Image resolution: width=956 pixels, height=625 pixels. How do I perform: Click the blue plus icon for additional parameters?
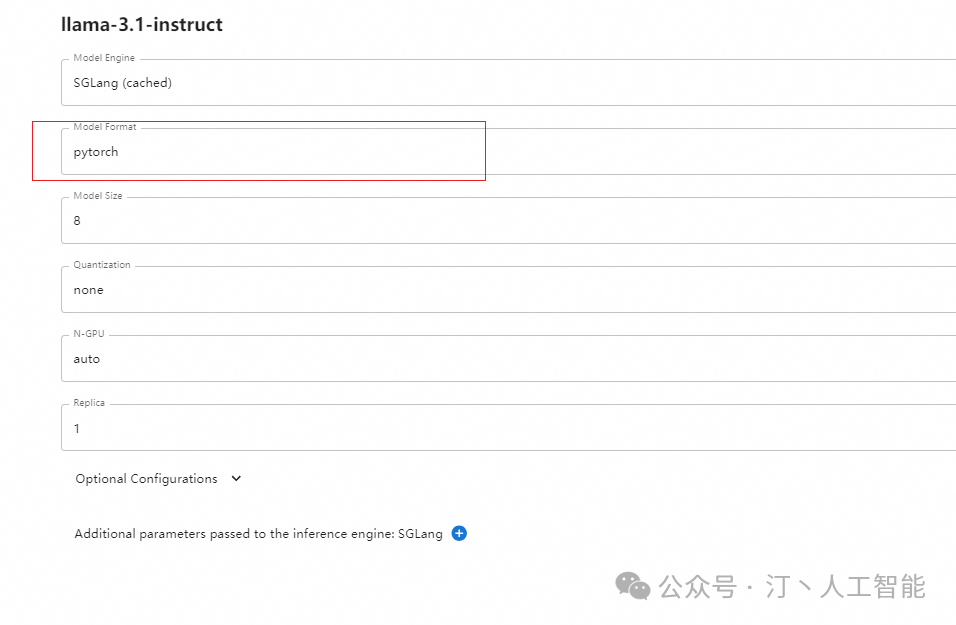click(x=459, y=533)
